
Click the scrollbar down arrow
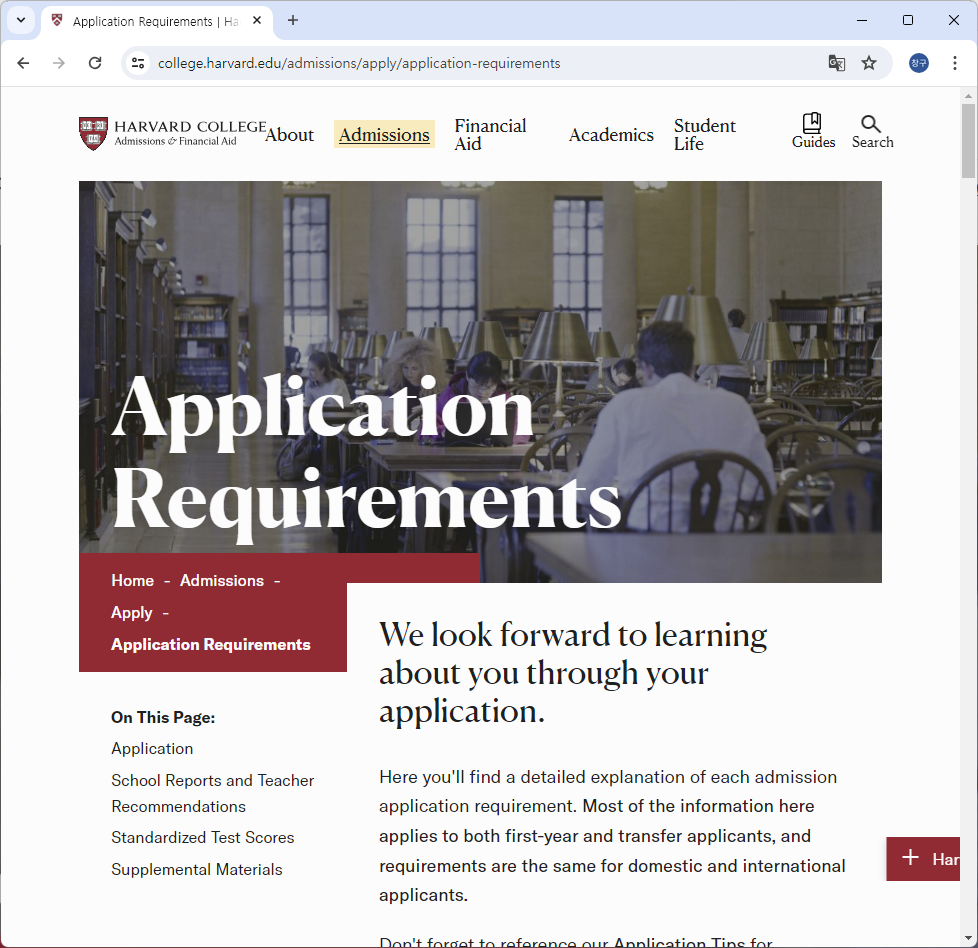968,938
